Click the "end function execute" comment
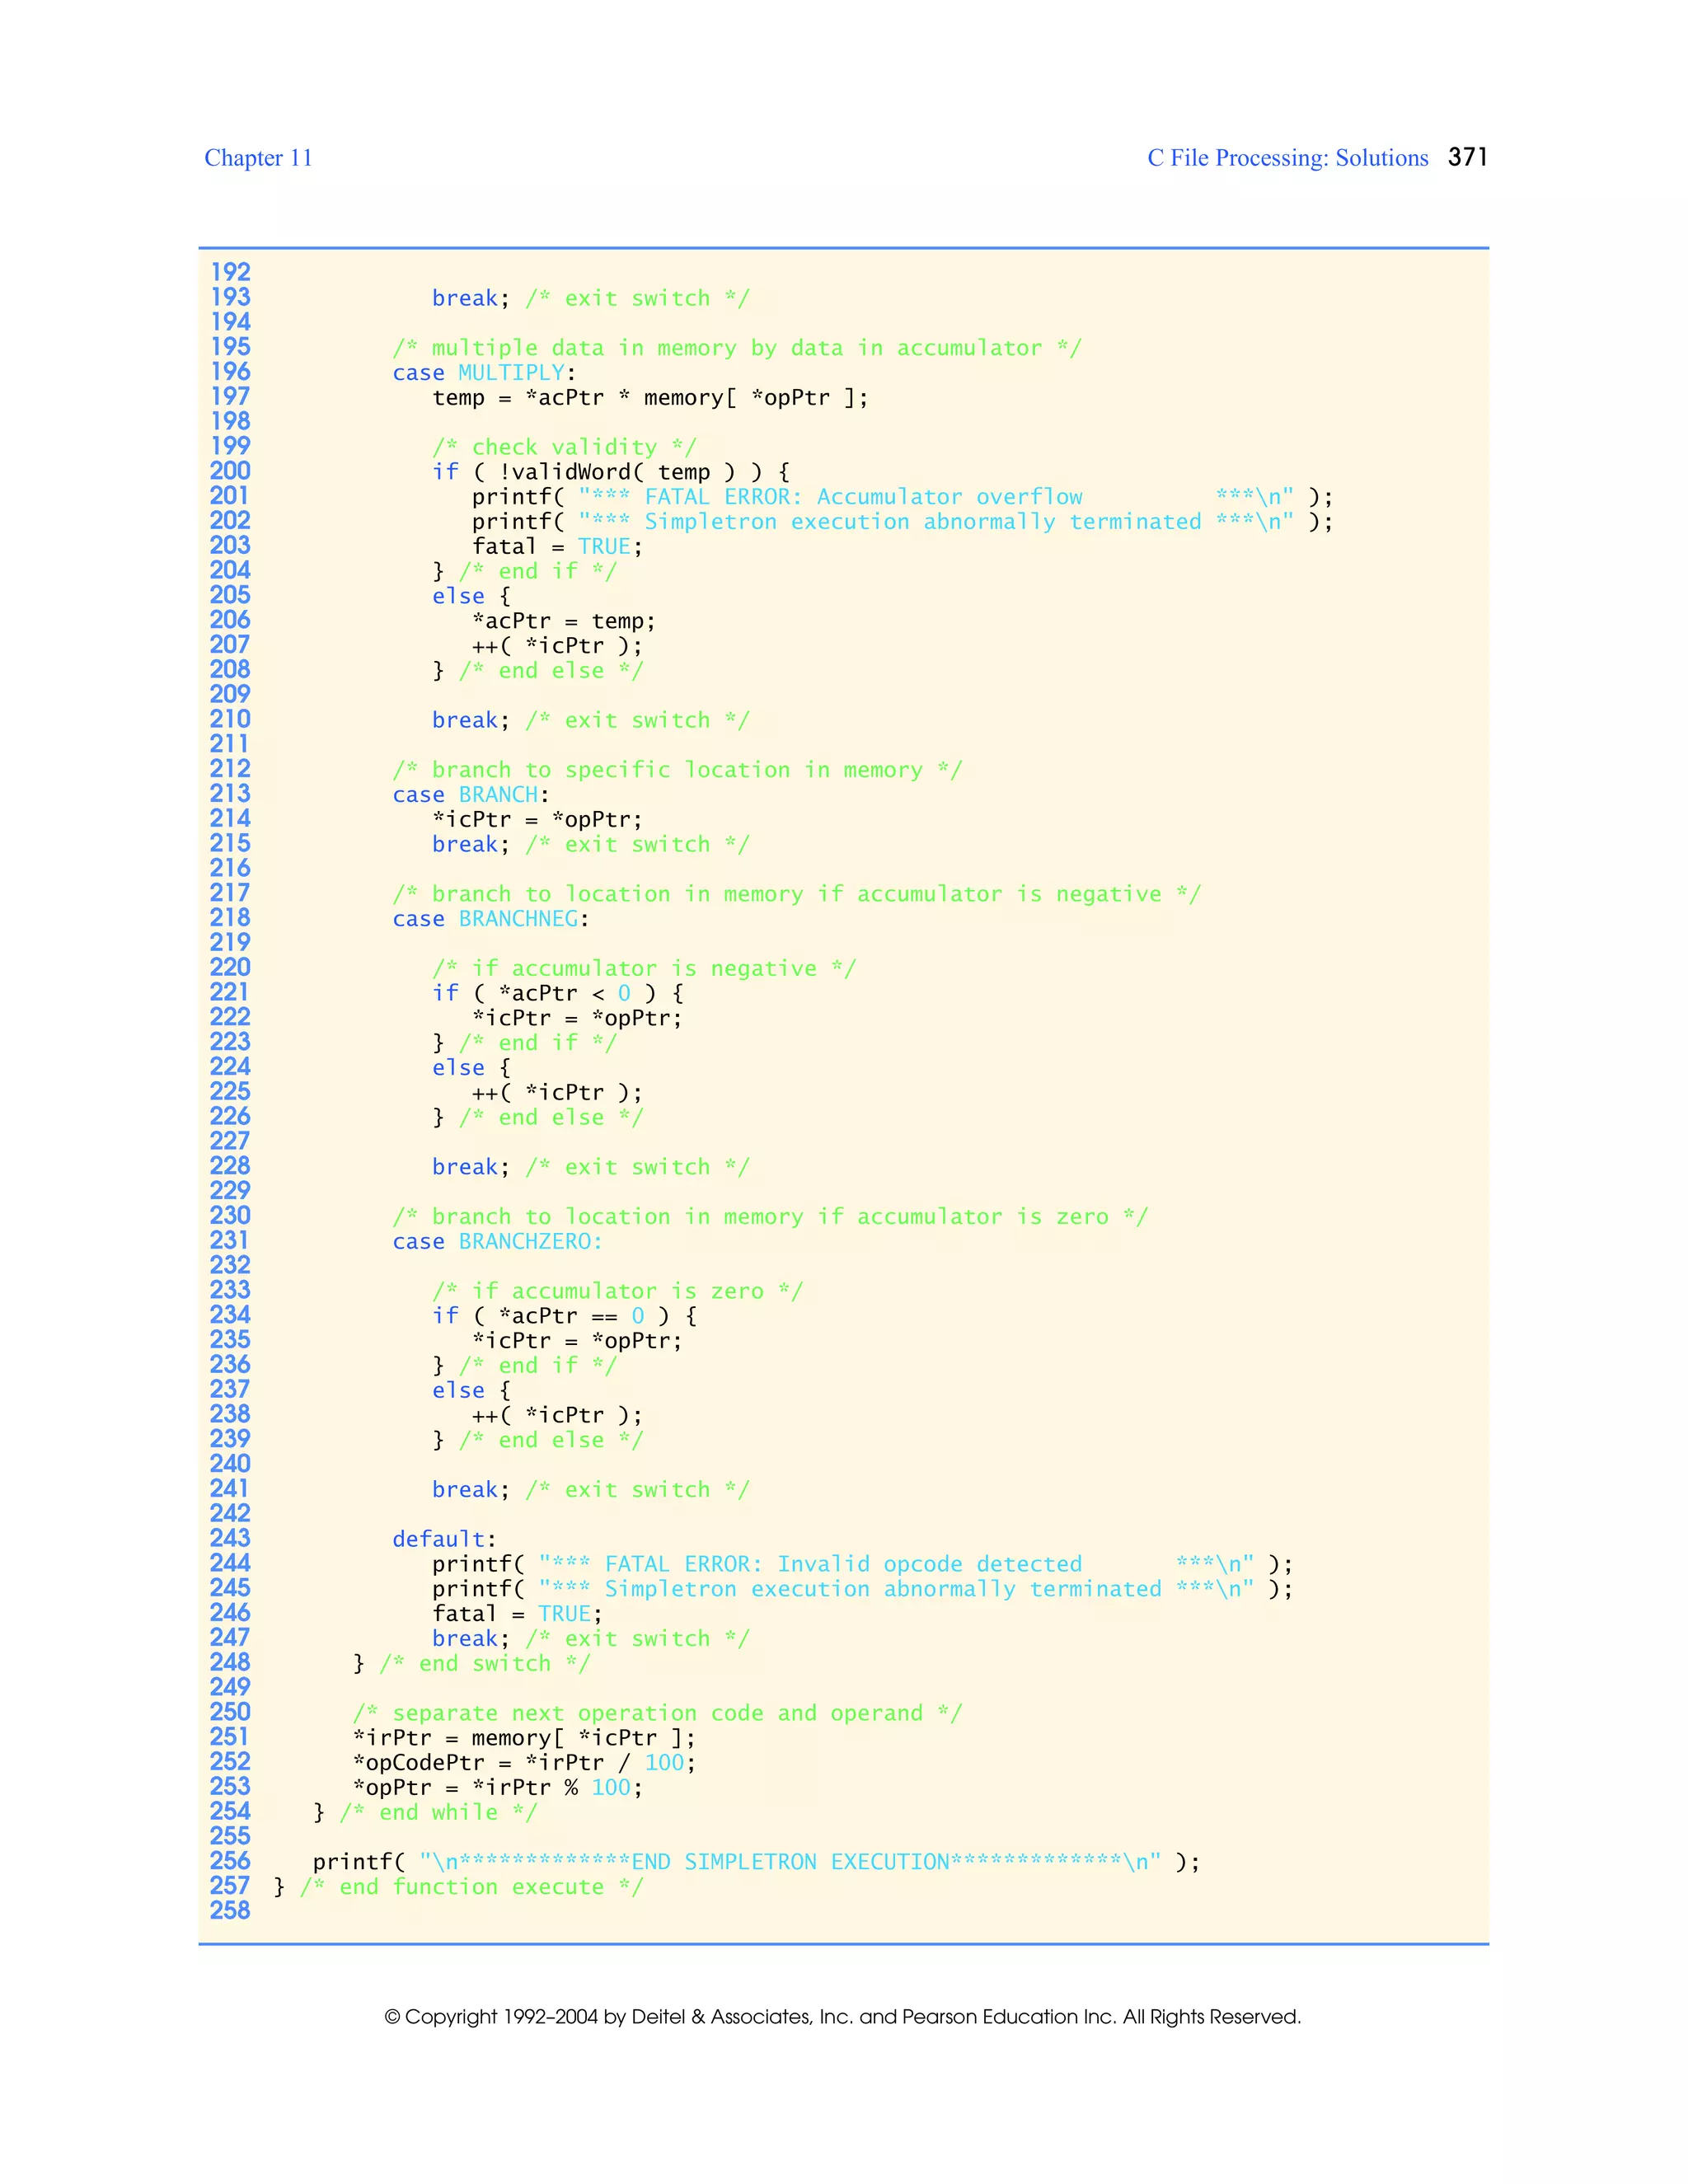The width and height of the screenshot is (1688, 2184). point(471,1887)
